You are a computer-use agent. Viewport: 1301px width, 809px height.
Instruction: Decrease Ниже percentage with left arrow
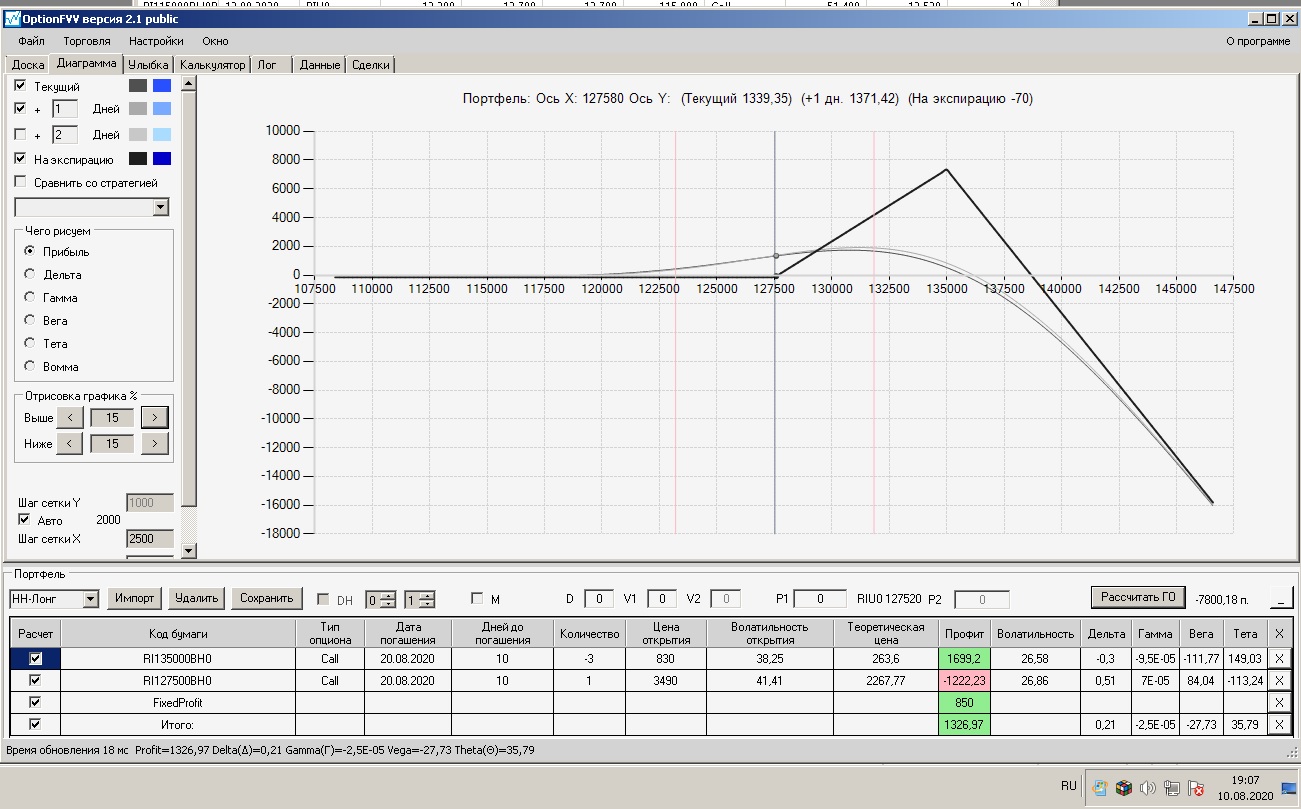pyautogui.click(x=69, y=443)
